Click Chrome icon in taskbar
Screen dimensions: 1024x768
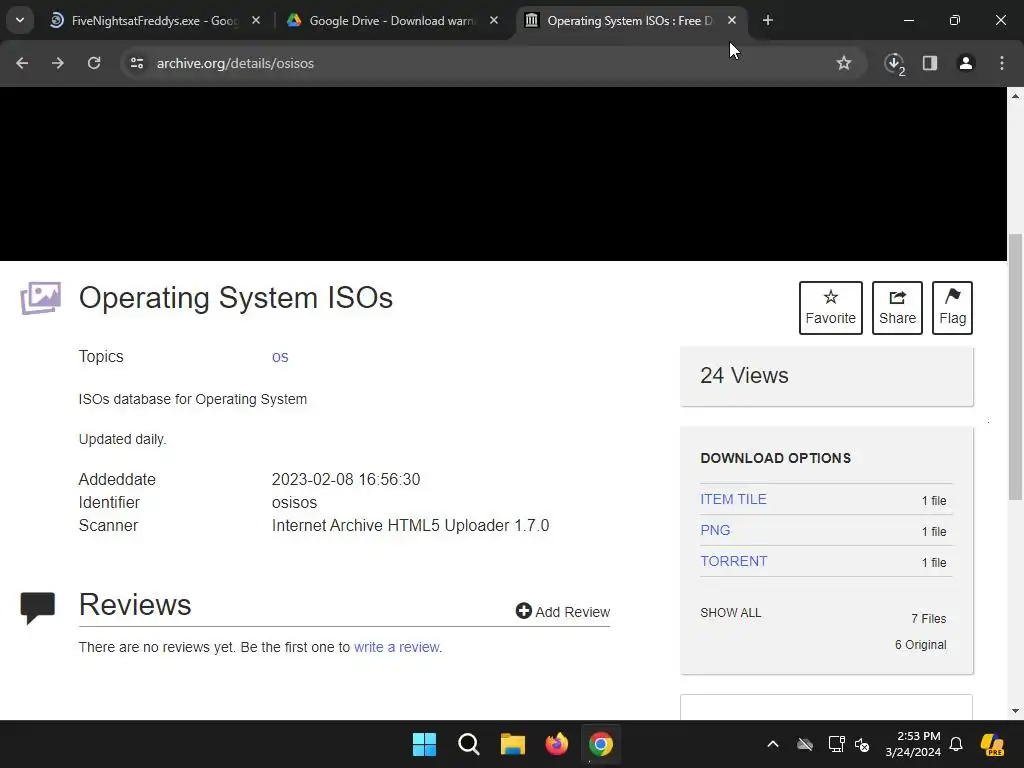pos(601,744)
